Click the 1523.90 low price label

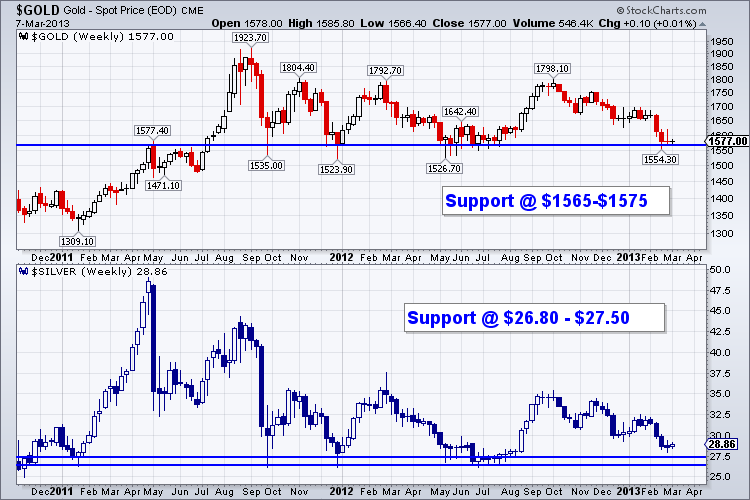point(337,169)
